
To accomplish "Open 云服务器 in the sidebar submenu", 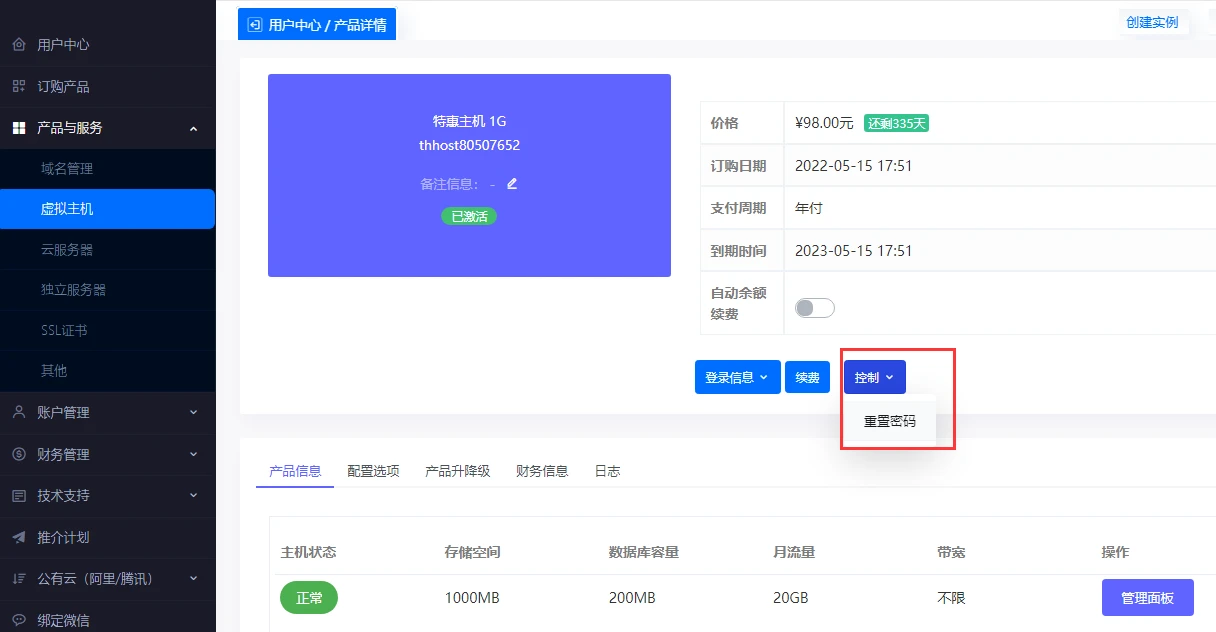I will pyautogui.click(x=67, y=250).
